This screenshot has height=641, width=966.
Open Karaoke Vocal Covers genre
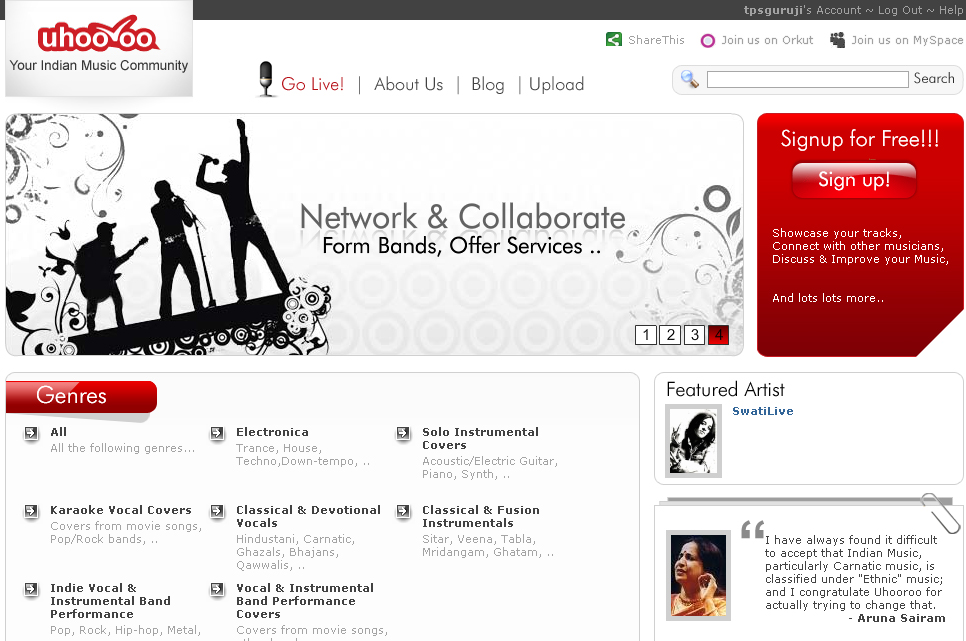tap(121, 510)
